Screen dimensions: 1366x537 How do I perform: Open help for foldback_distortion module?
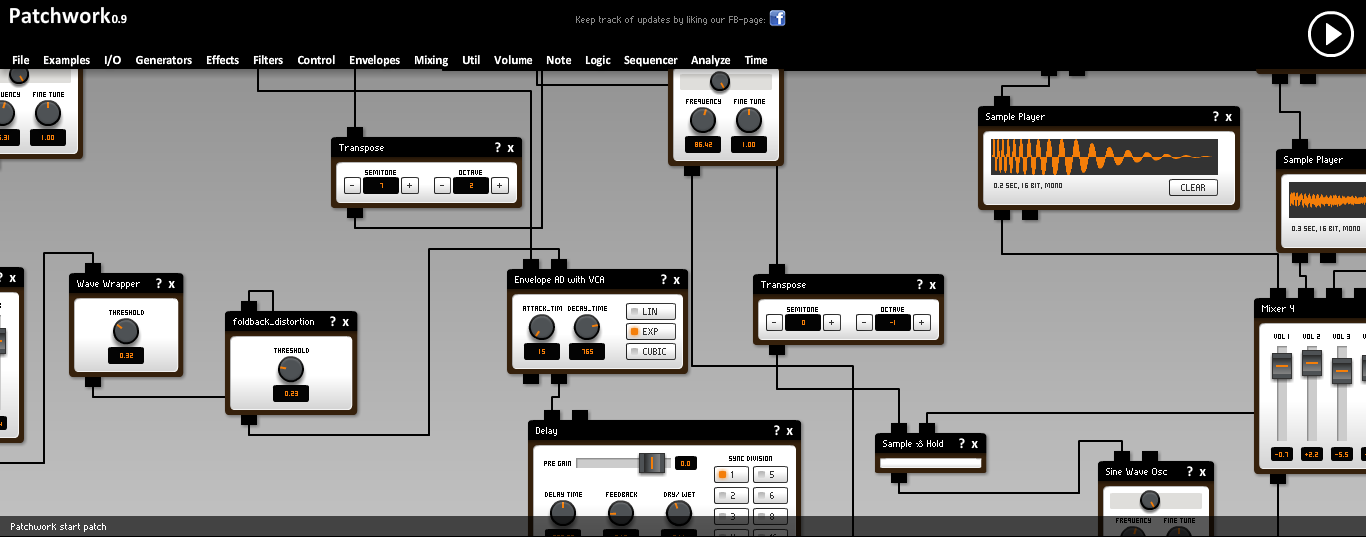333,322
